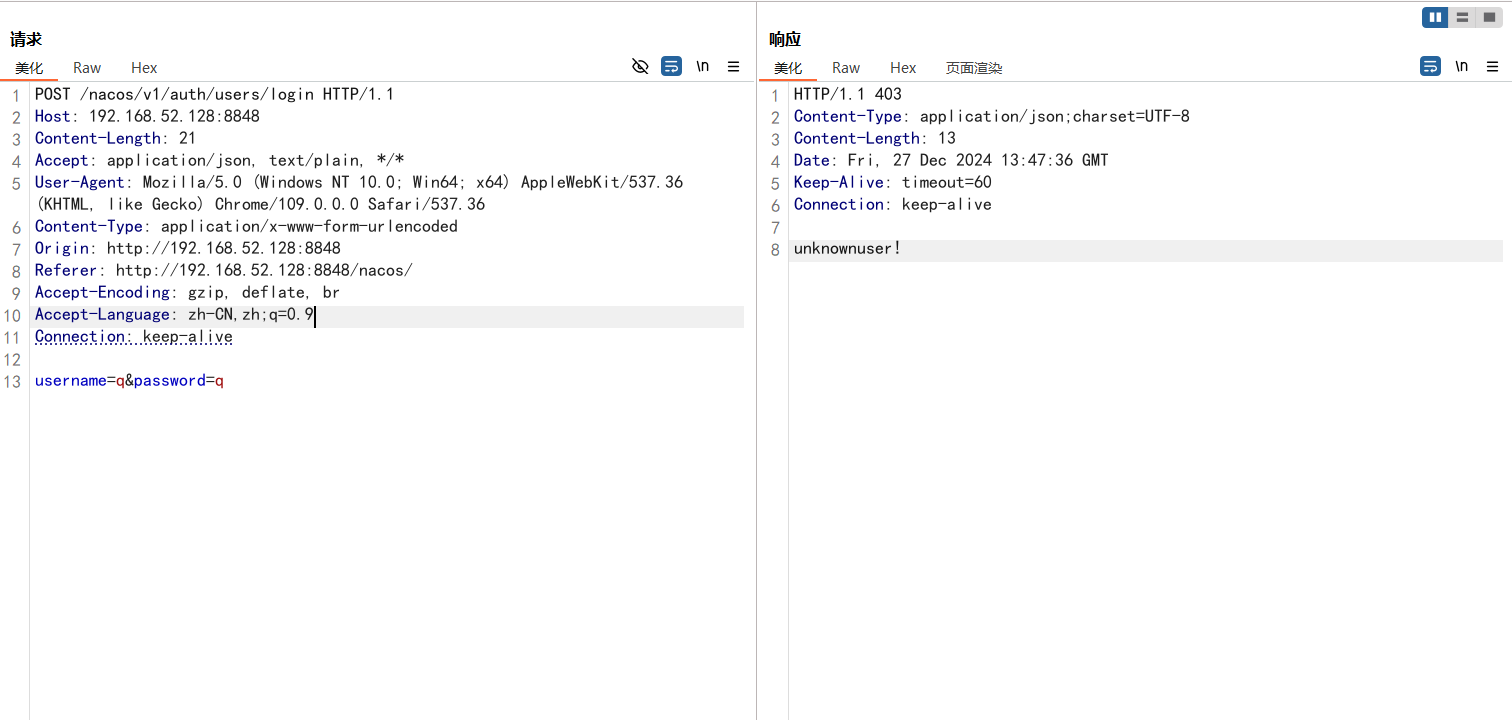The image size is (1512, 720).
Task: Click the response Content-Type application/json line
Action: pos(992,116)
